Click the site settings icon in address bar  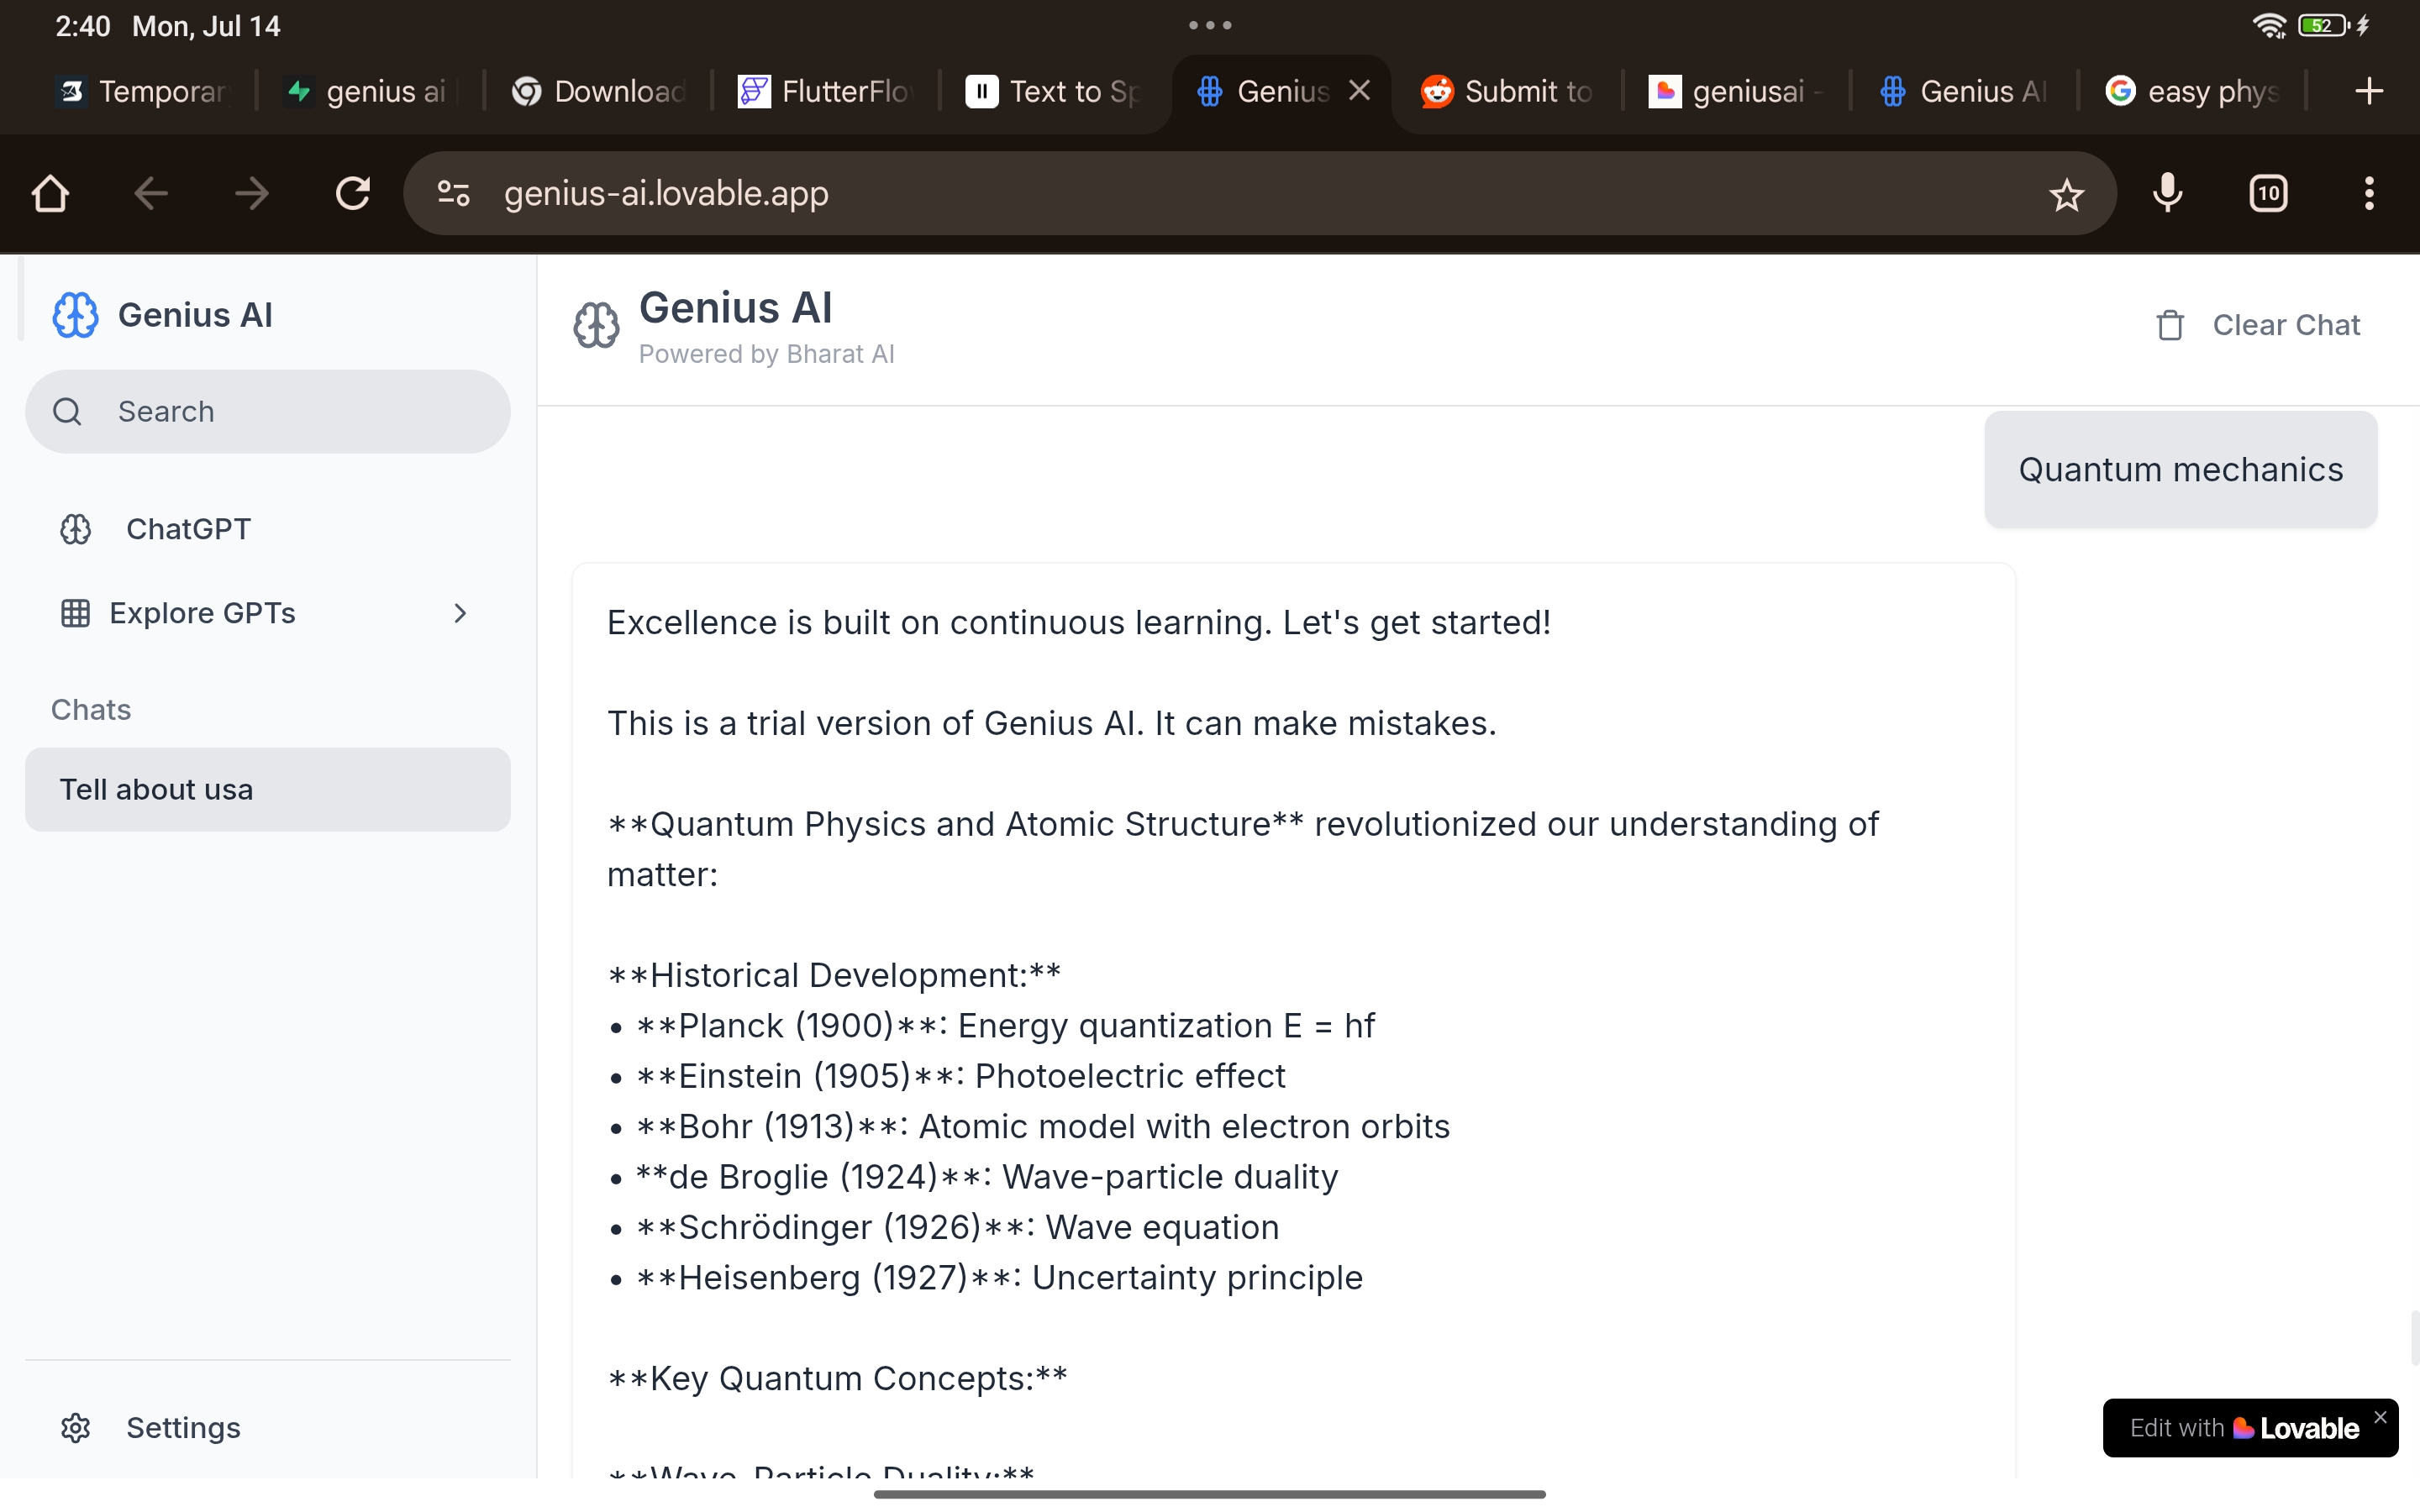(453, 193)
